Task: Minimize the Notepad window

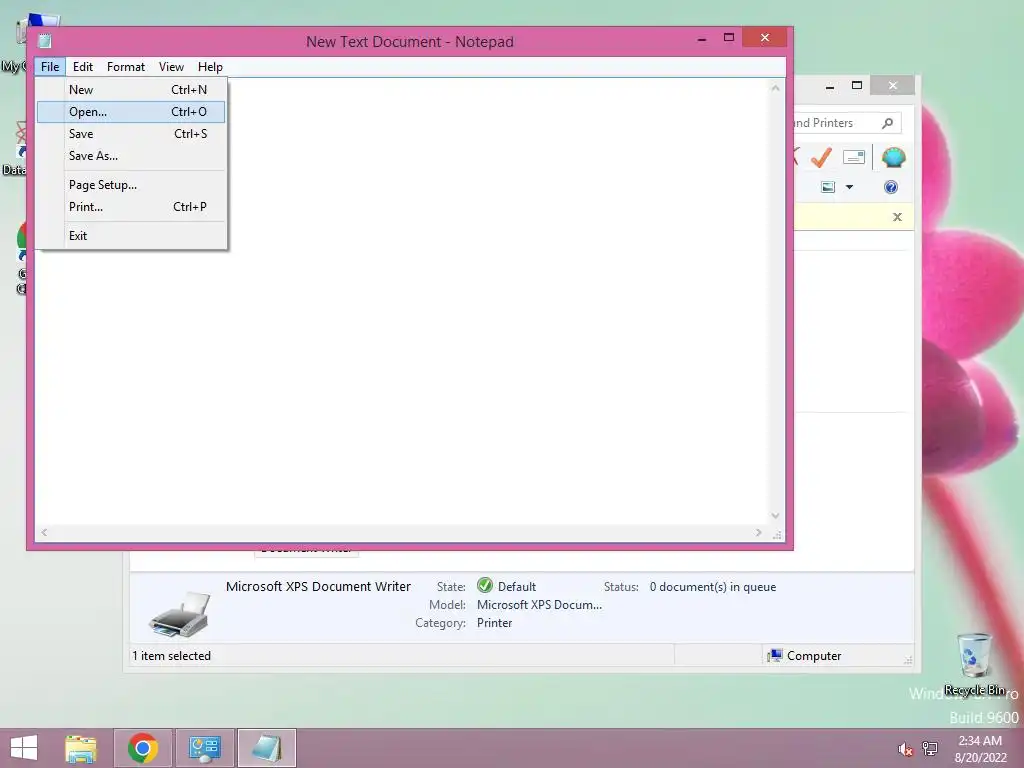Action: [x=702, y=39]
